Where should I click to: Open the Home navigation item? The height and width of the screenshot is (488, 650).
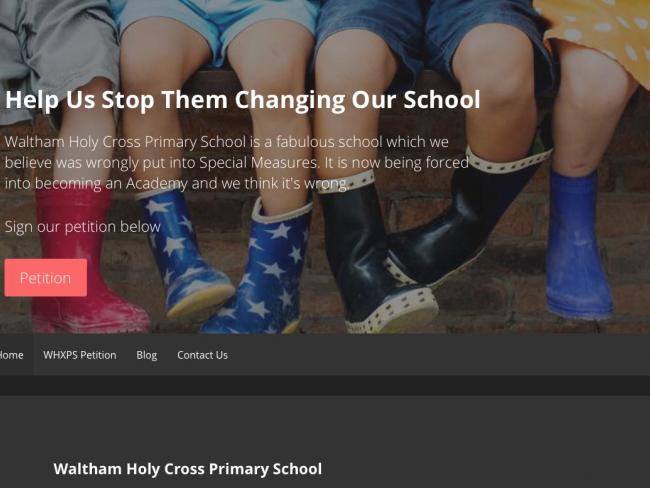pos(12,355)
